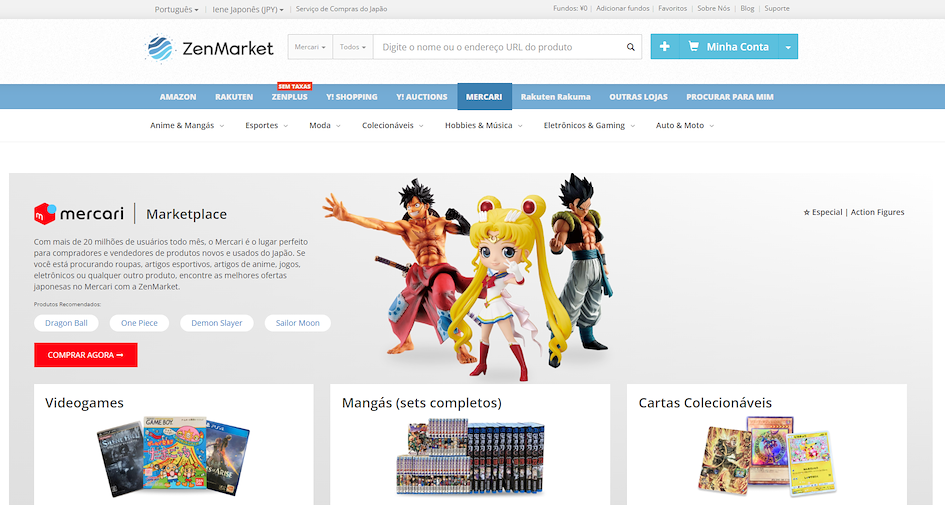Open the Suporte link
The height and width of the screenshot is (505, 945).
777,8
